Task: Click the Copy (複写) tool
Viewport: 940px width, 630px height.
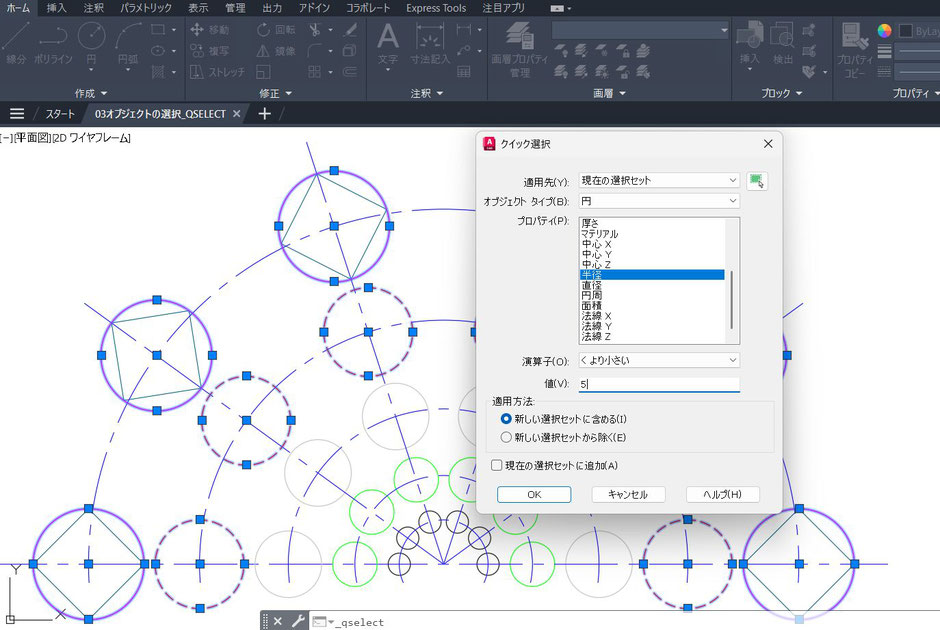Action: (x=209, y=51)
